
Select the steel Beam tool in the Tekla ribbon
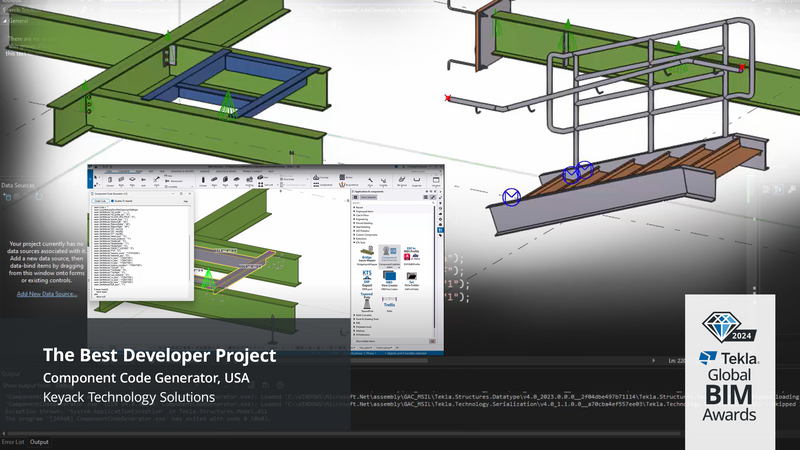click(121, 182)
